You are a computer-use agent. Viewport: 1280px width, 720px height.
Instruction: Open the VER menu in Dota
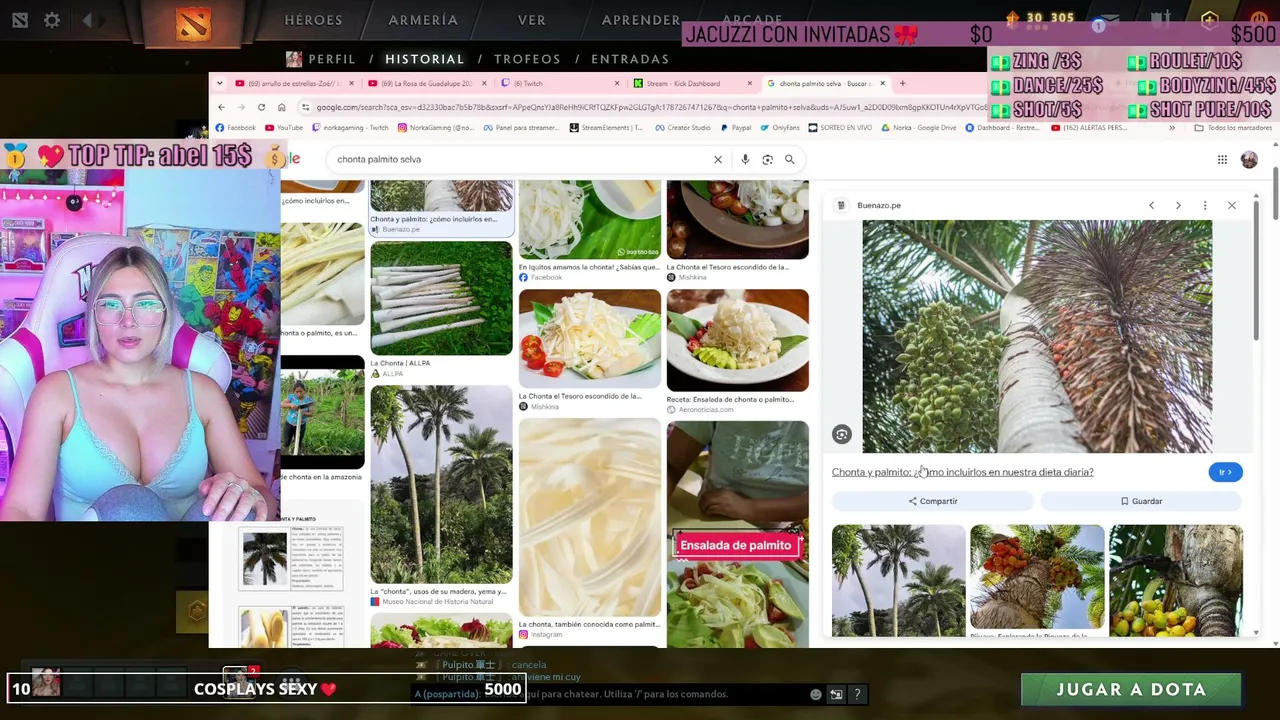(x=532, y=20)
